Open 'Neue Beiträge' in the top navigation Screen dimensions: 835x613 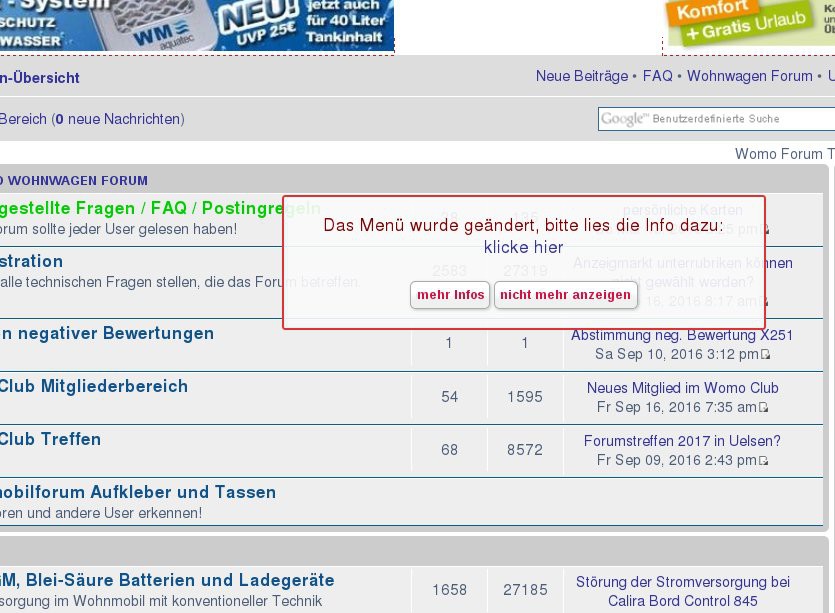(x=582, y=76)
